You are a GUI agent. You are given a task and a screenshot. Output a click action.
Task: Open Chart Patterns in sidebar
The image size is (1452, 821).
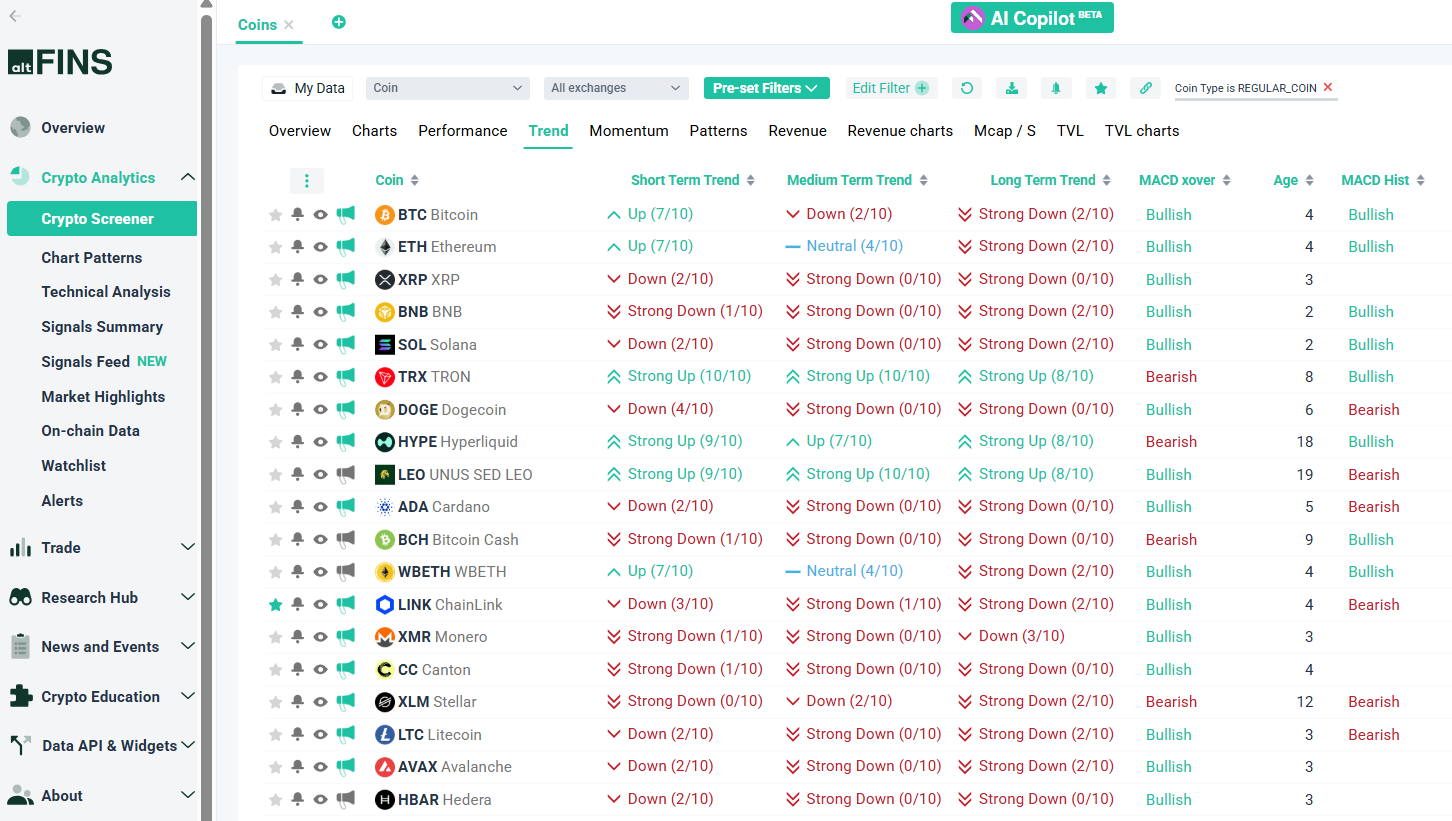tap(91, 258)
